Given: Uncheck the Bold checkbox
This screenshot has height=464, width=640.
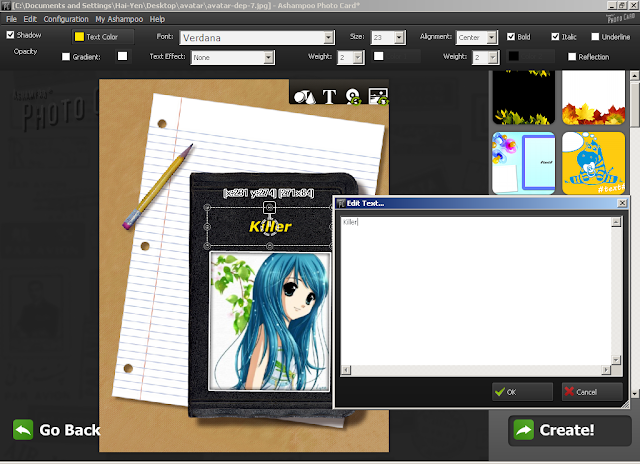Looking at the screenshot, I should [x=511, y=37].
